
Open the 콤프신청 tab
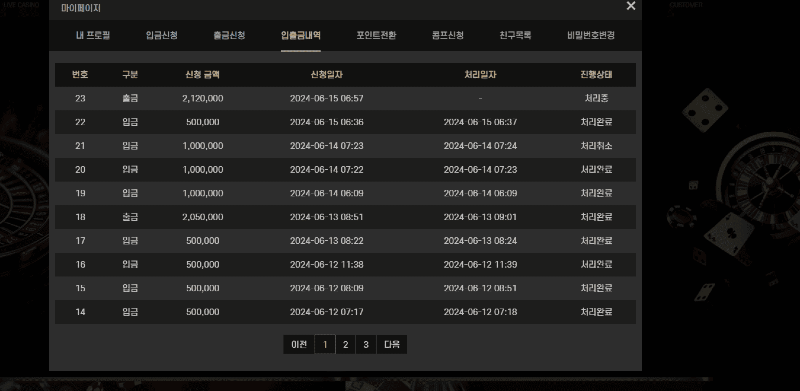tap(447, 35)
